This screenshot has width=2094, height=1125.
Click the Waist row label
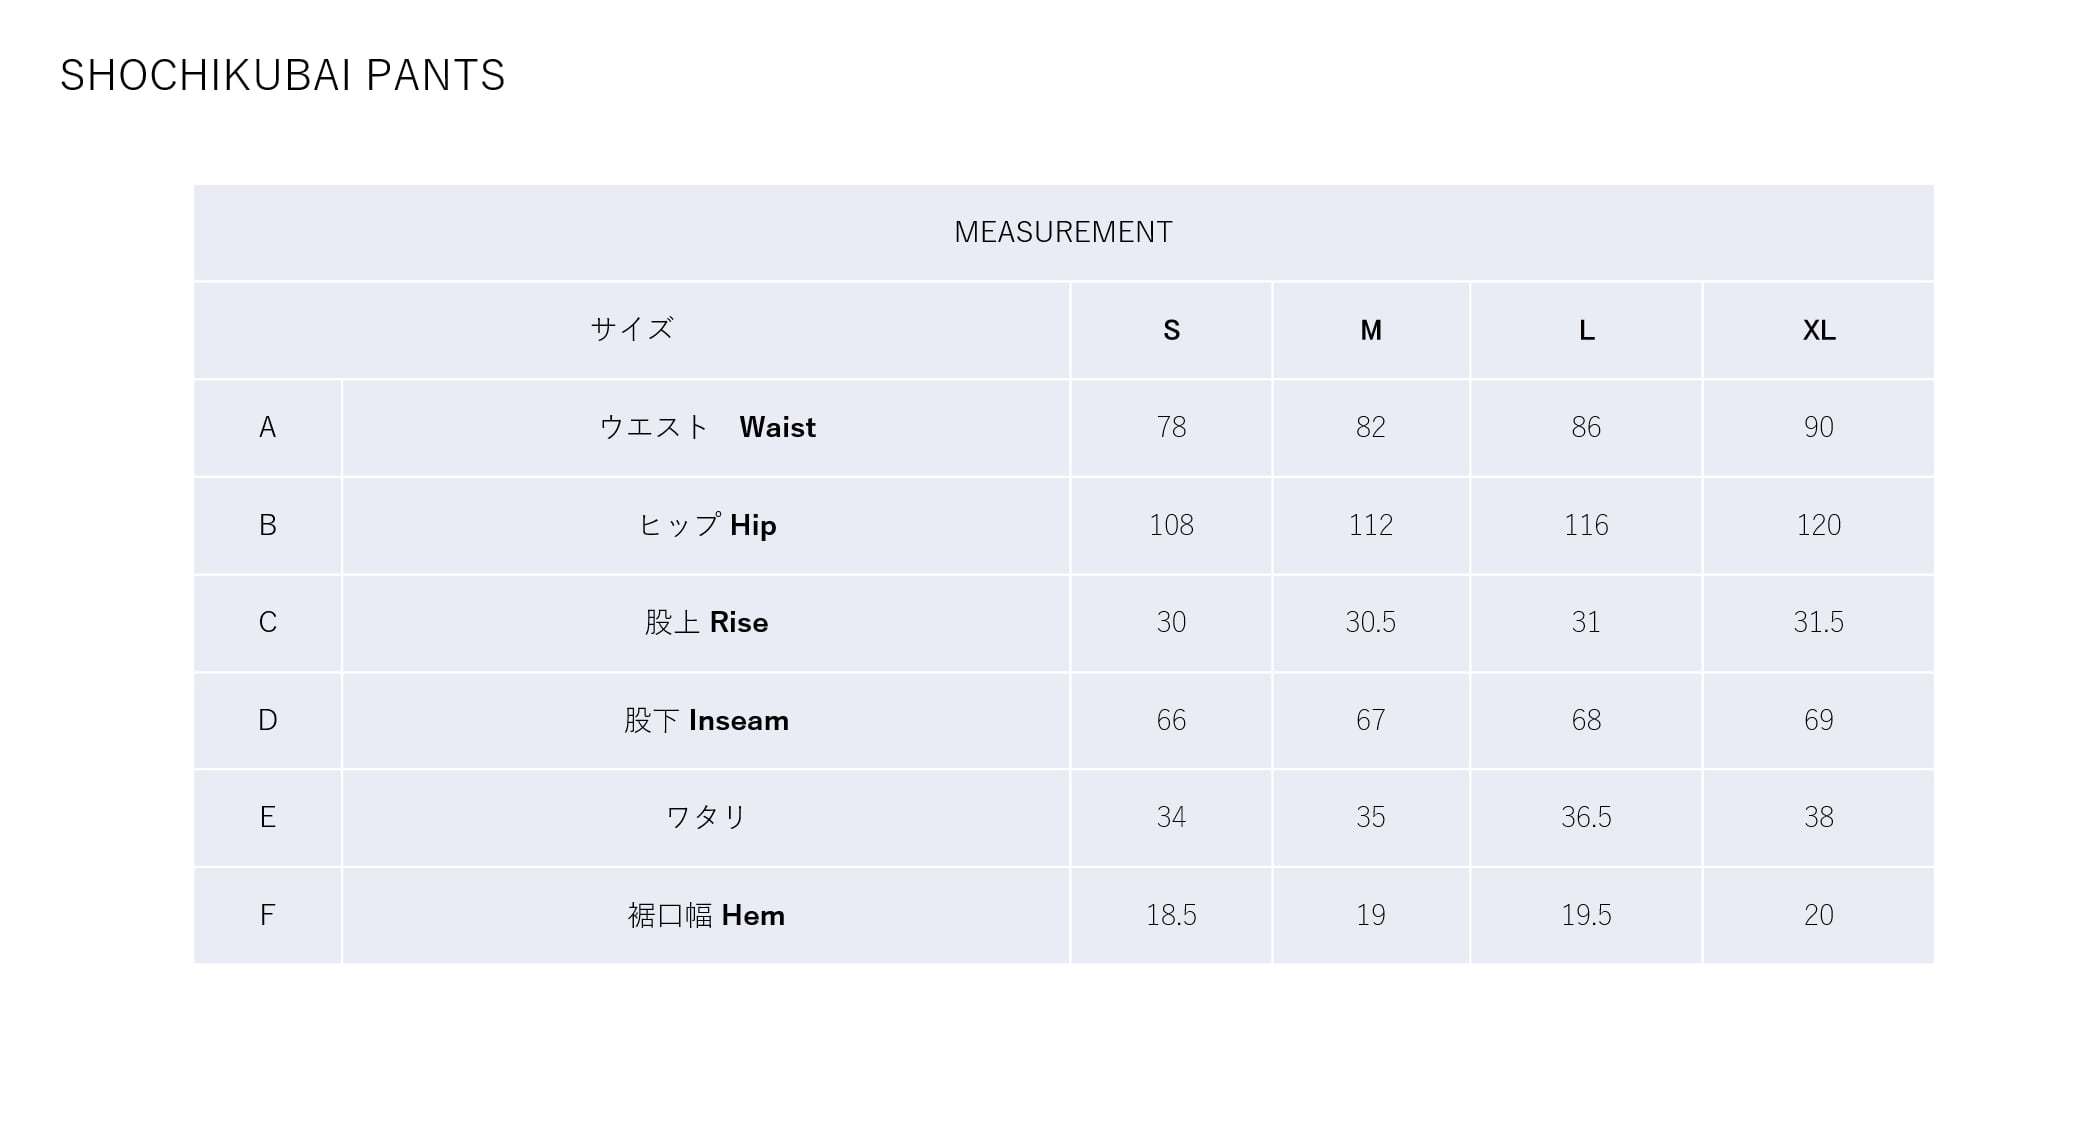coord(707,427)
